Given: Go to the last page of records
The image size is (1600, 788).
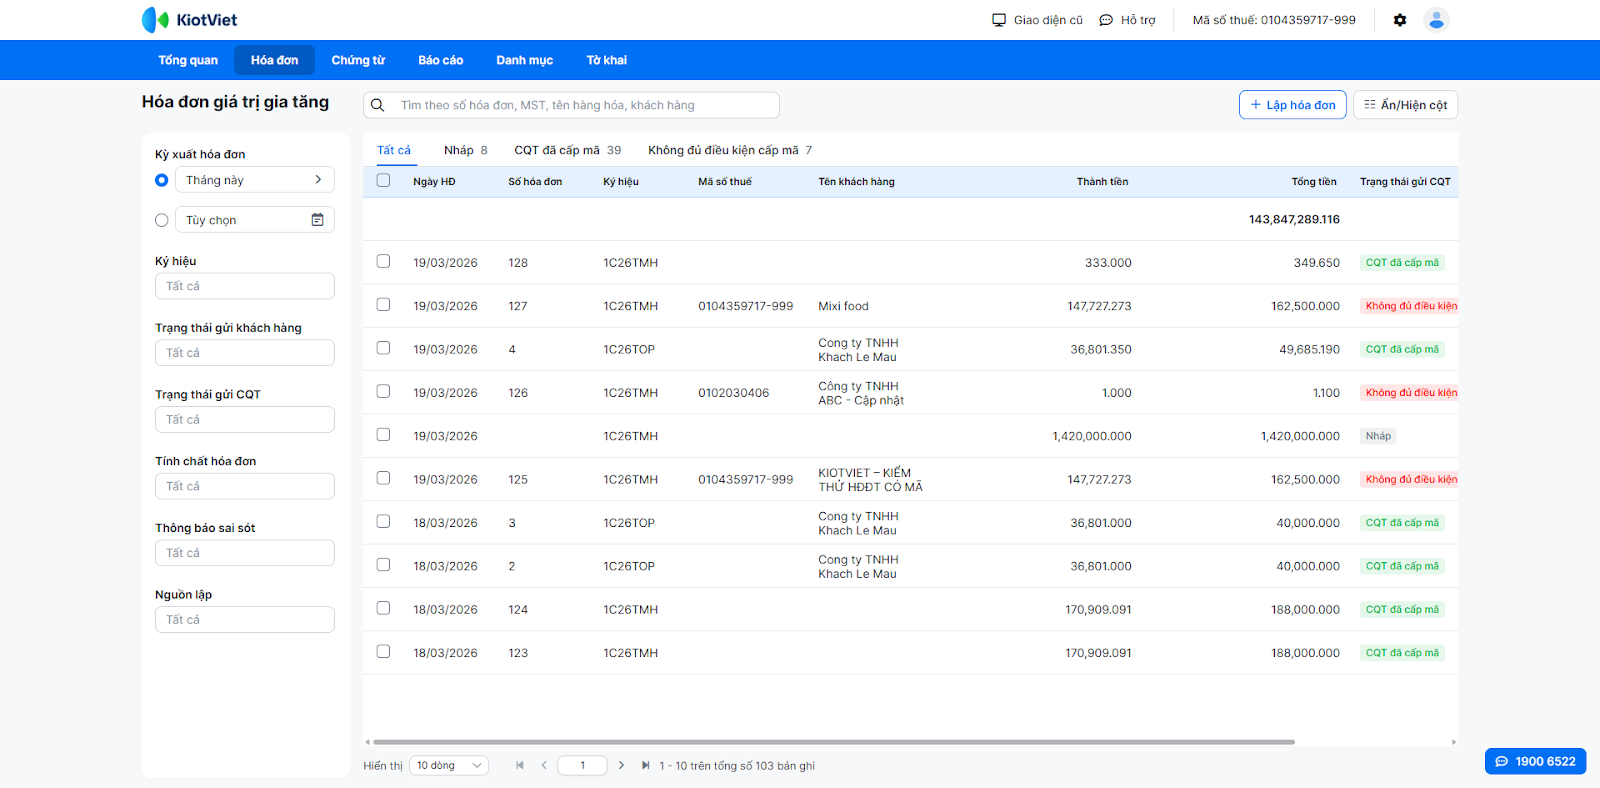Looking at the screenshot, I should point(645,765).
